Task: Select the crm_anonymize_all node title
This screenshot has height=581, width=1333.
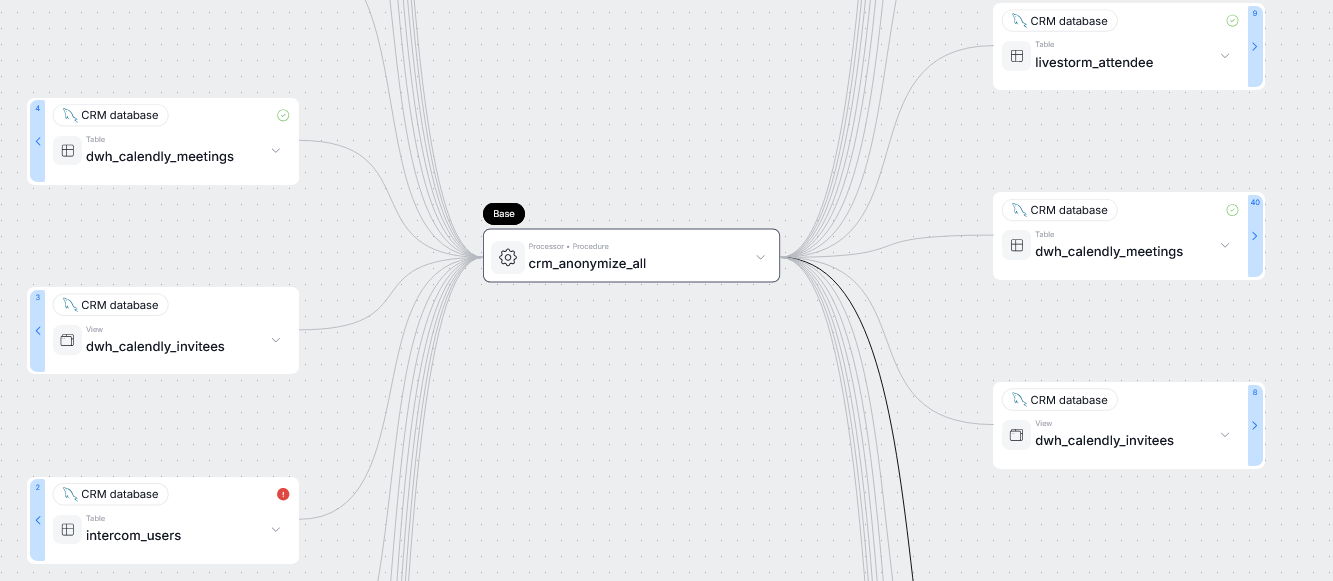Action: (587, 264)
